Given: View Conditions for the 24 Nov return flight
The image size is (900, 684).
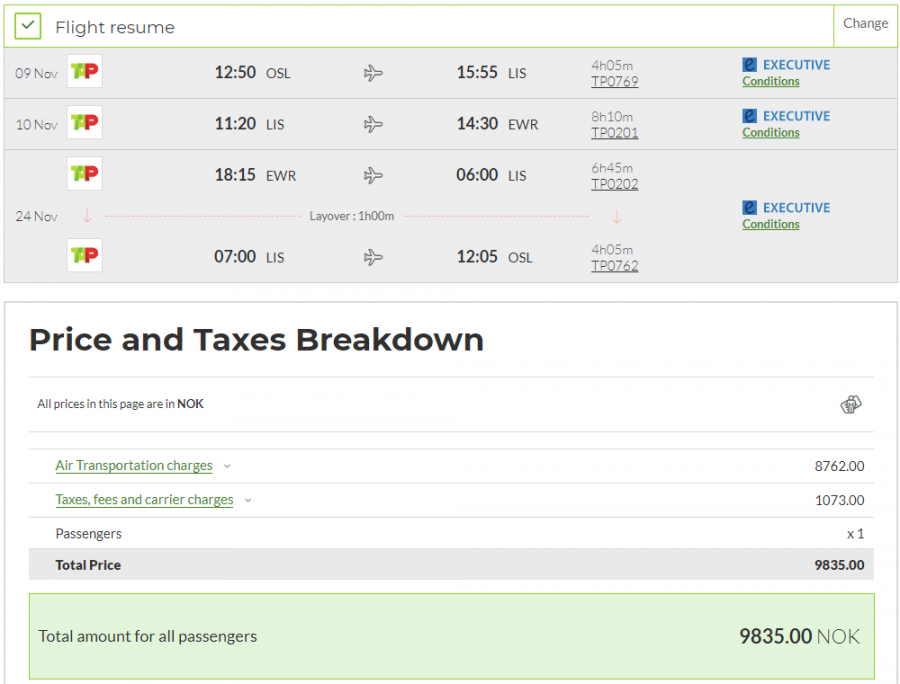Looking at the screenshot, I should (x=770, y=225).
